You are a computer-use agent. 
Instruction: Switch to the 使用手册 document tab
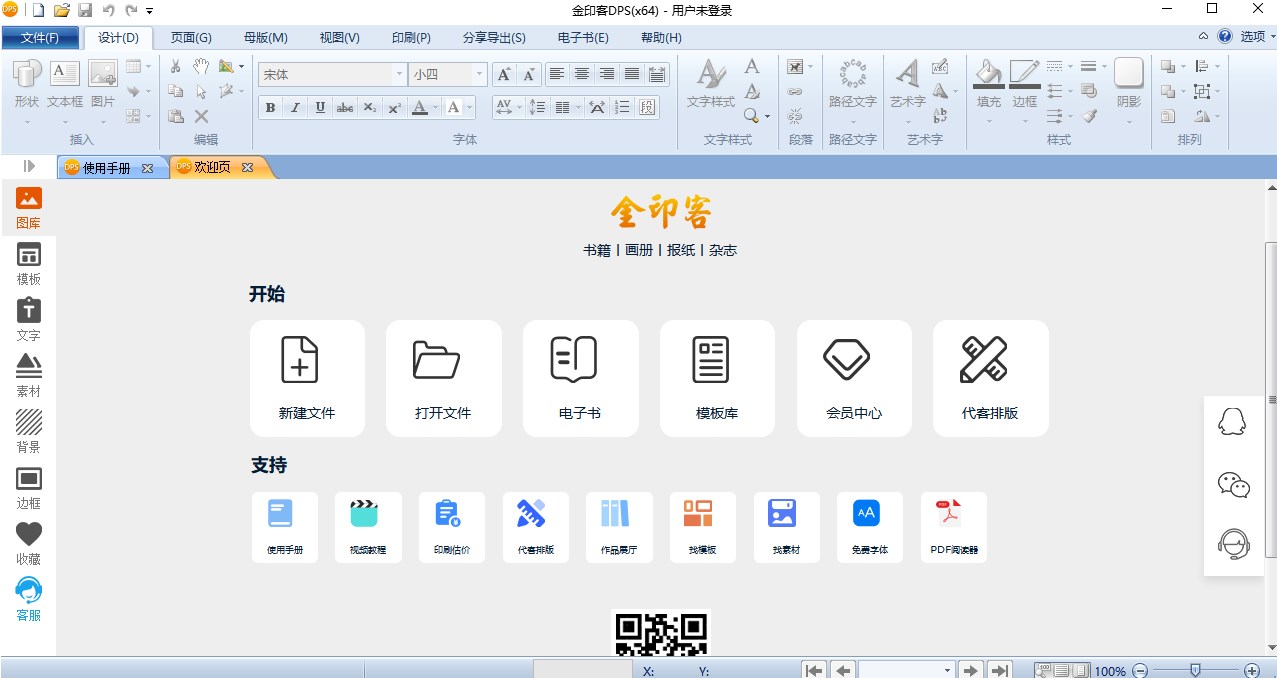click(106, 168)
